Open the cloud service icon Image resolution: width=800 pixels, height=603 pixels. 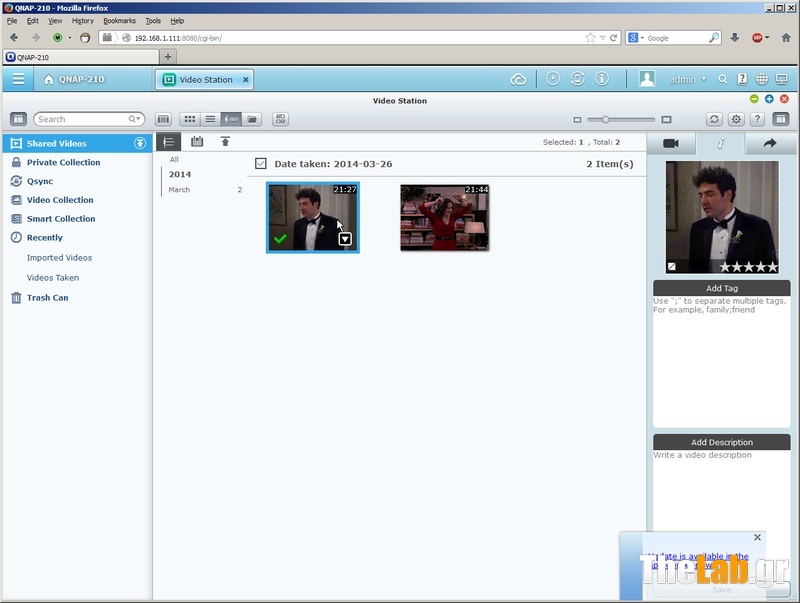(518, 79)
